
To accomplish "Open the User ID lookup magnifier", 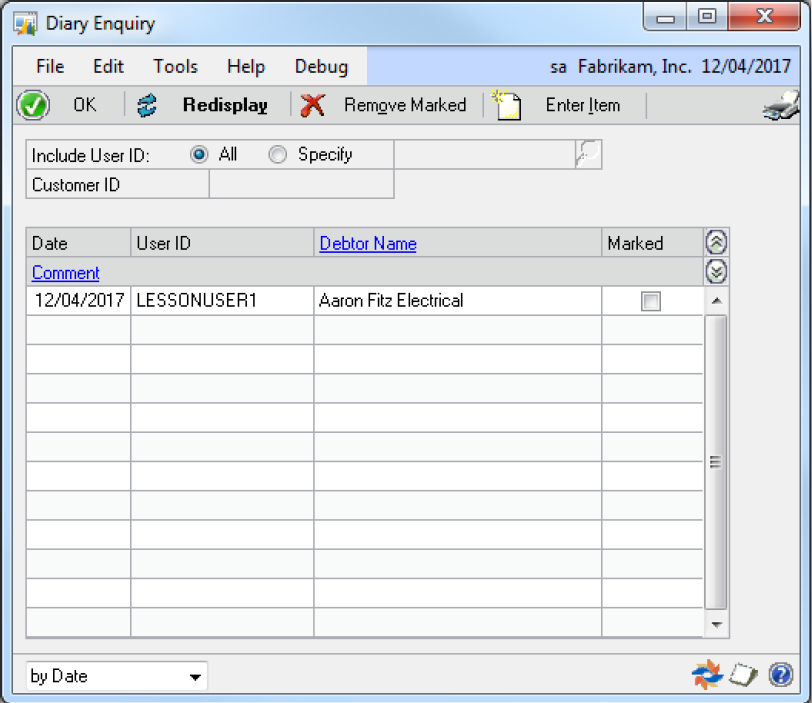I will tap(588, 154).
